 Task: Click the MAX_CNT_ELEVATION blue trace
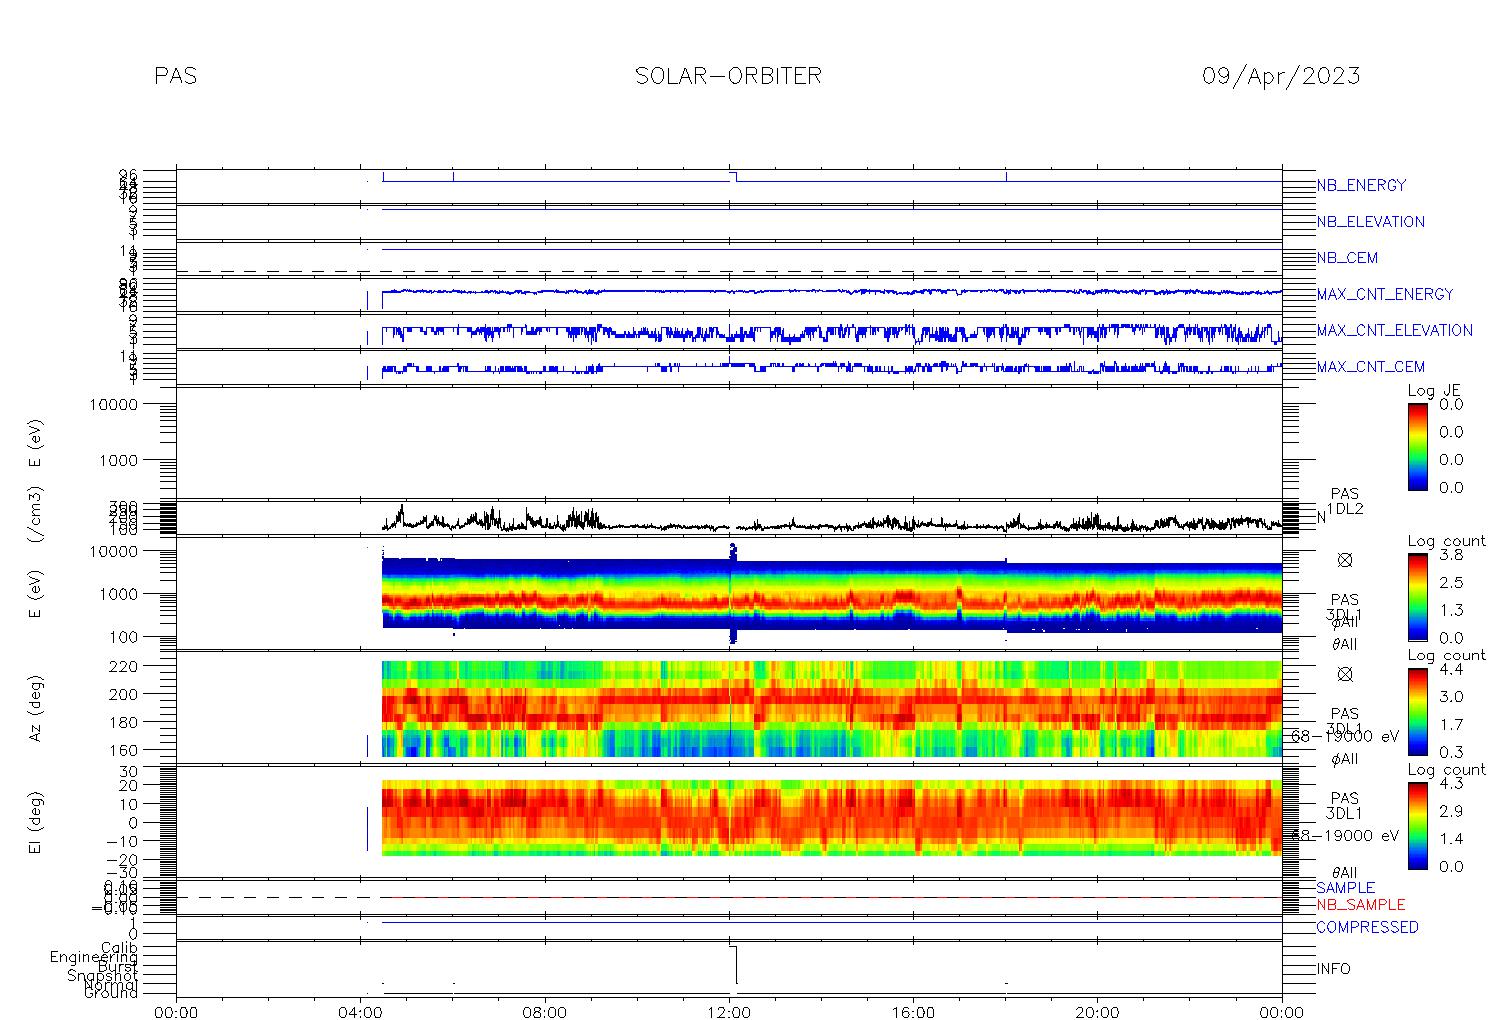831,333
